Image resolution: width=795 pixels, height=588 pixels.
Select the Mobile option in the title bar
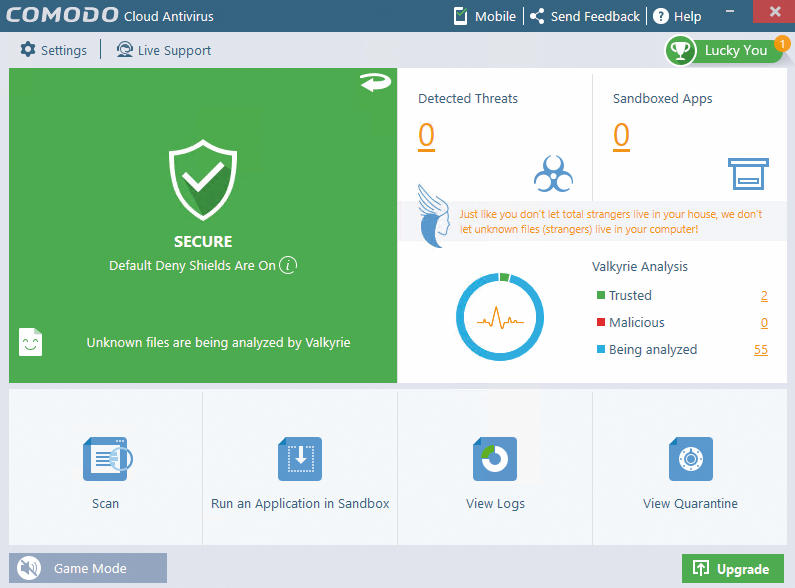[485, 16]
